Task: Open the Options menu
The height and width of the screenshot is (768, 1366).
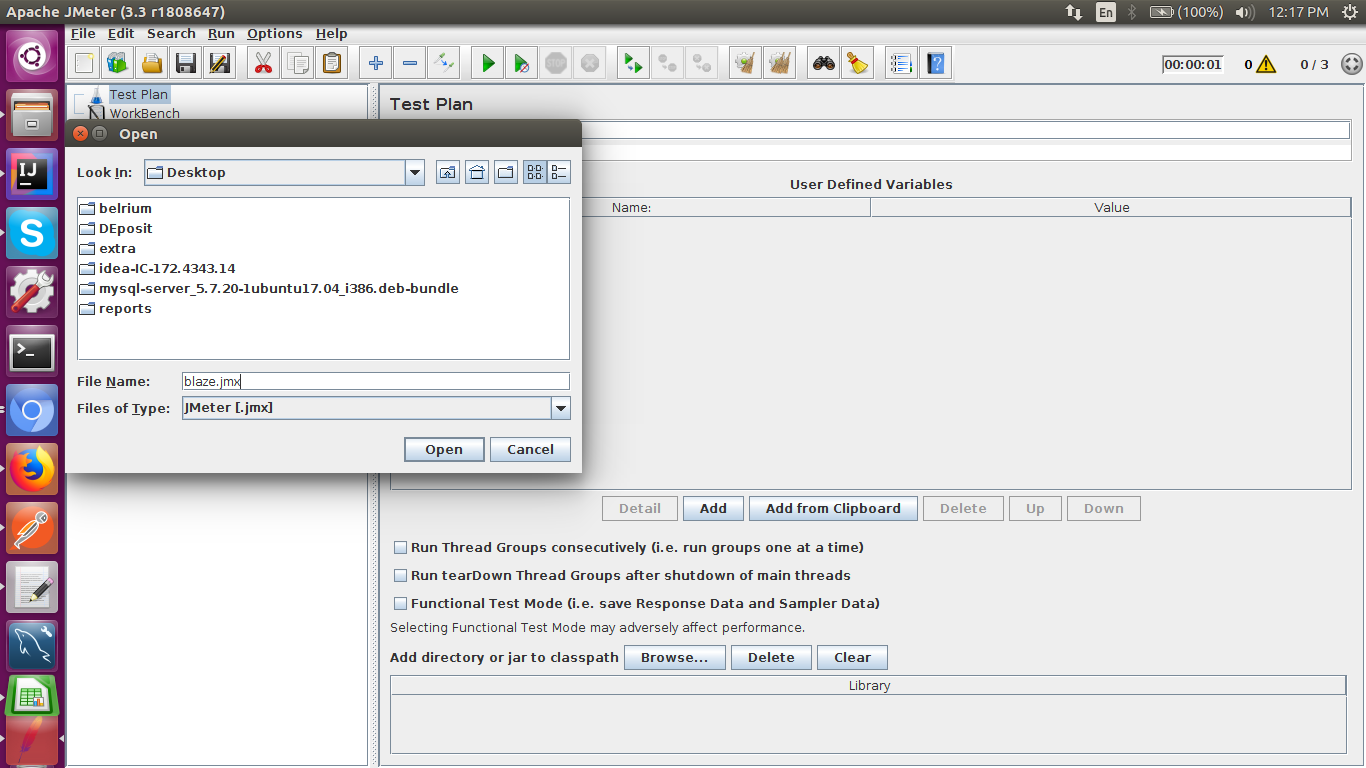Action: (x=275, y=33)
